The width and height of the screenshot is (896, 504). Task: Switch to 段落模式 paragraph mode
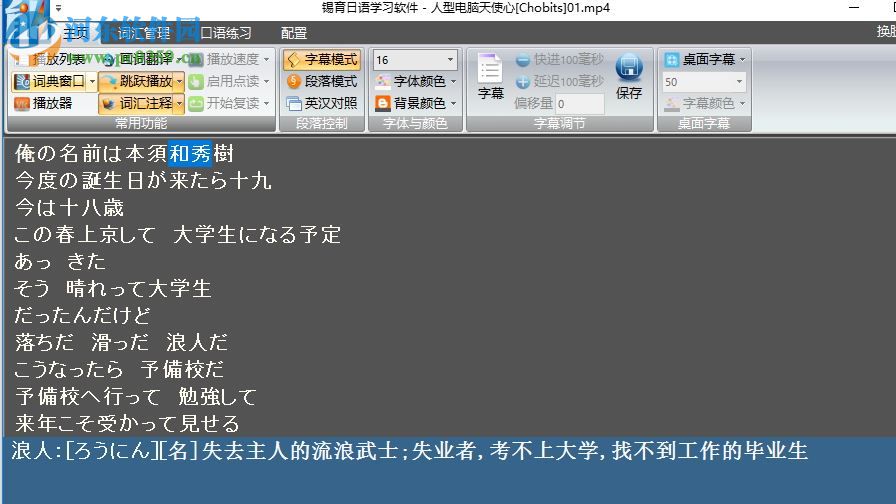click(x=322, y=81)
